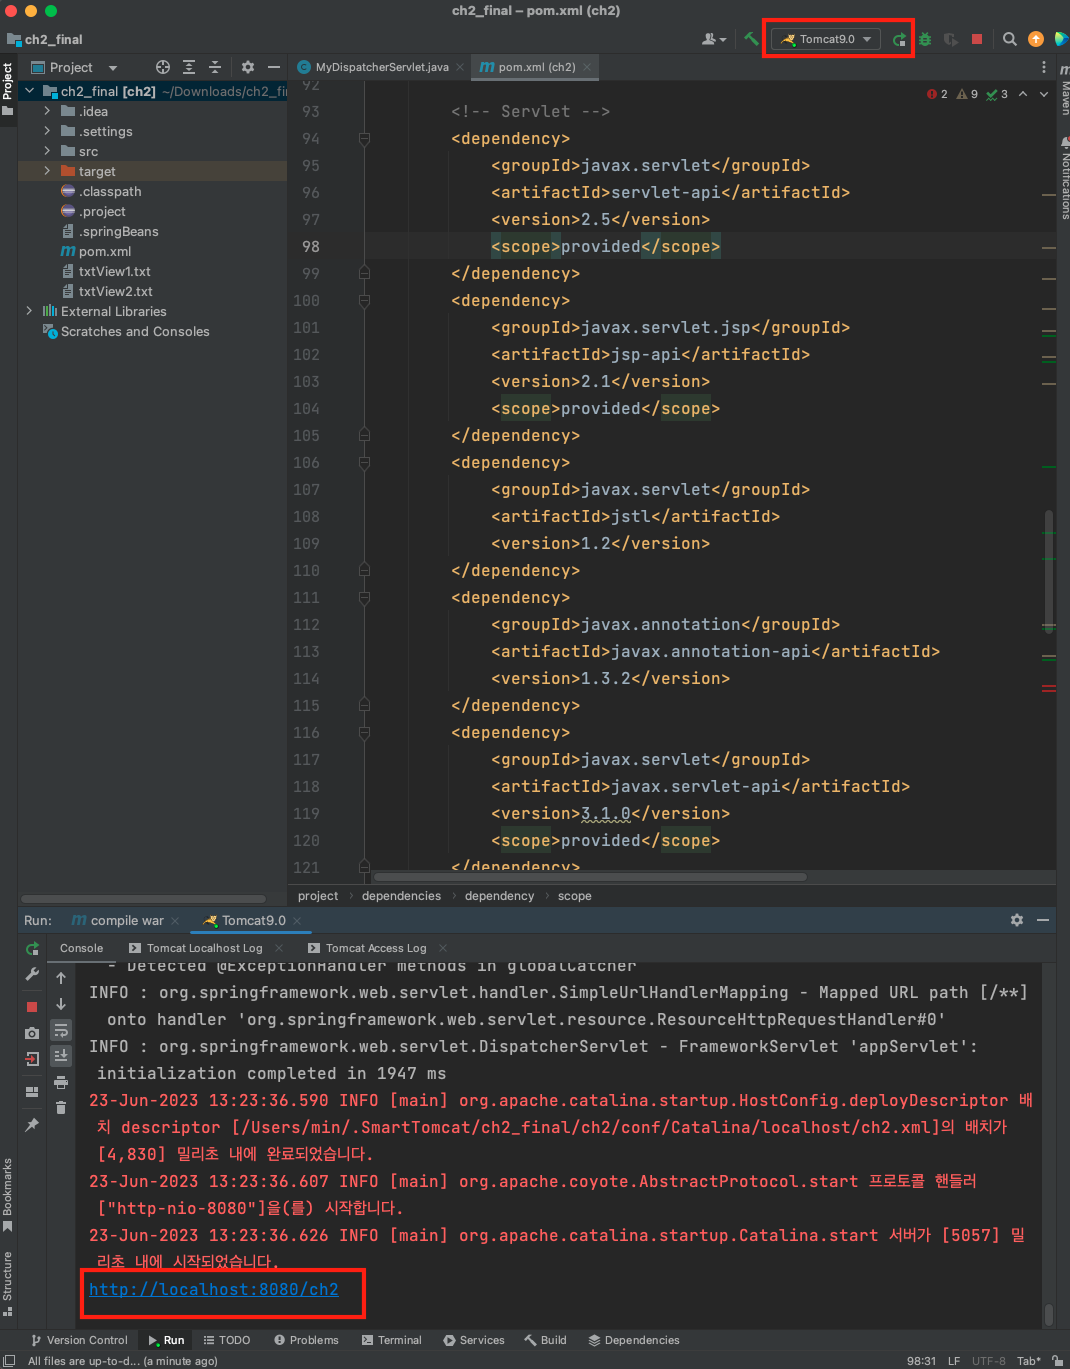Click the layout icon in Run panel
The width and height of the screenshot is (1070, 1369).
pyautogui.click(x=32, y=1092)
